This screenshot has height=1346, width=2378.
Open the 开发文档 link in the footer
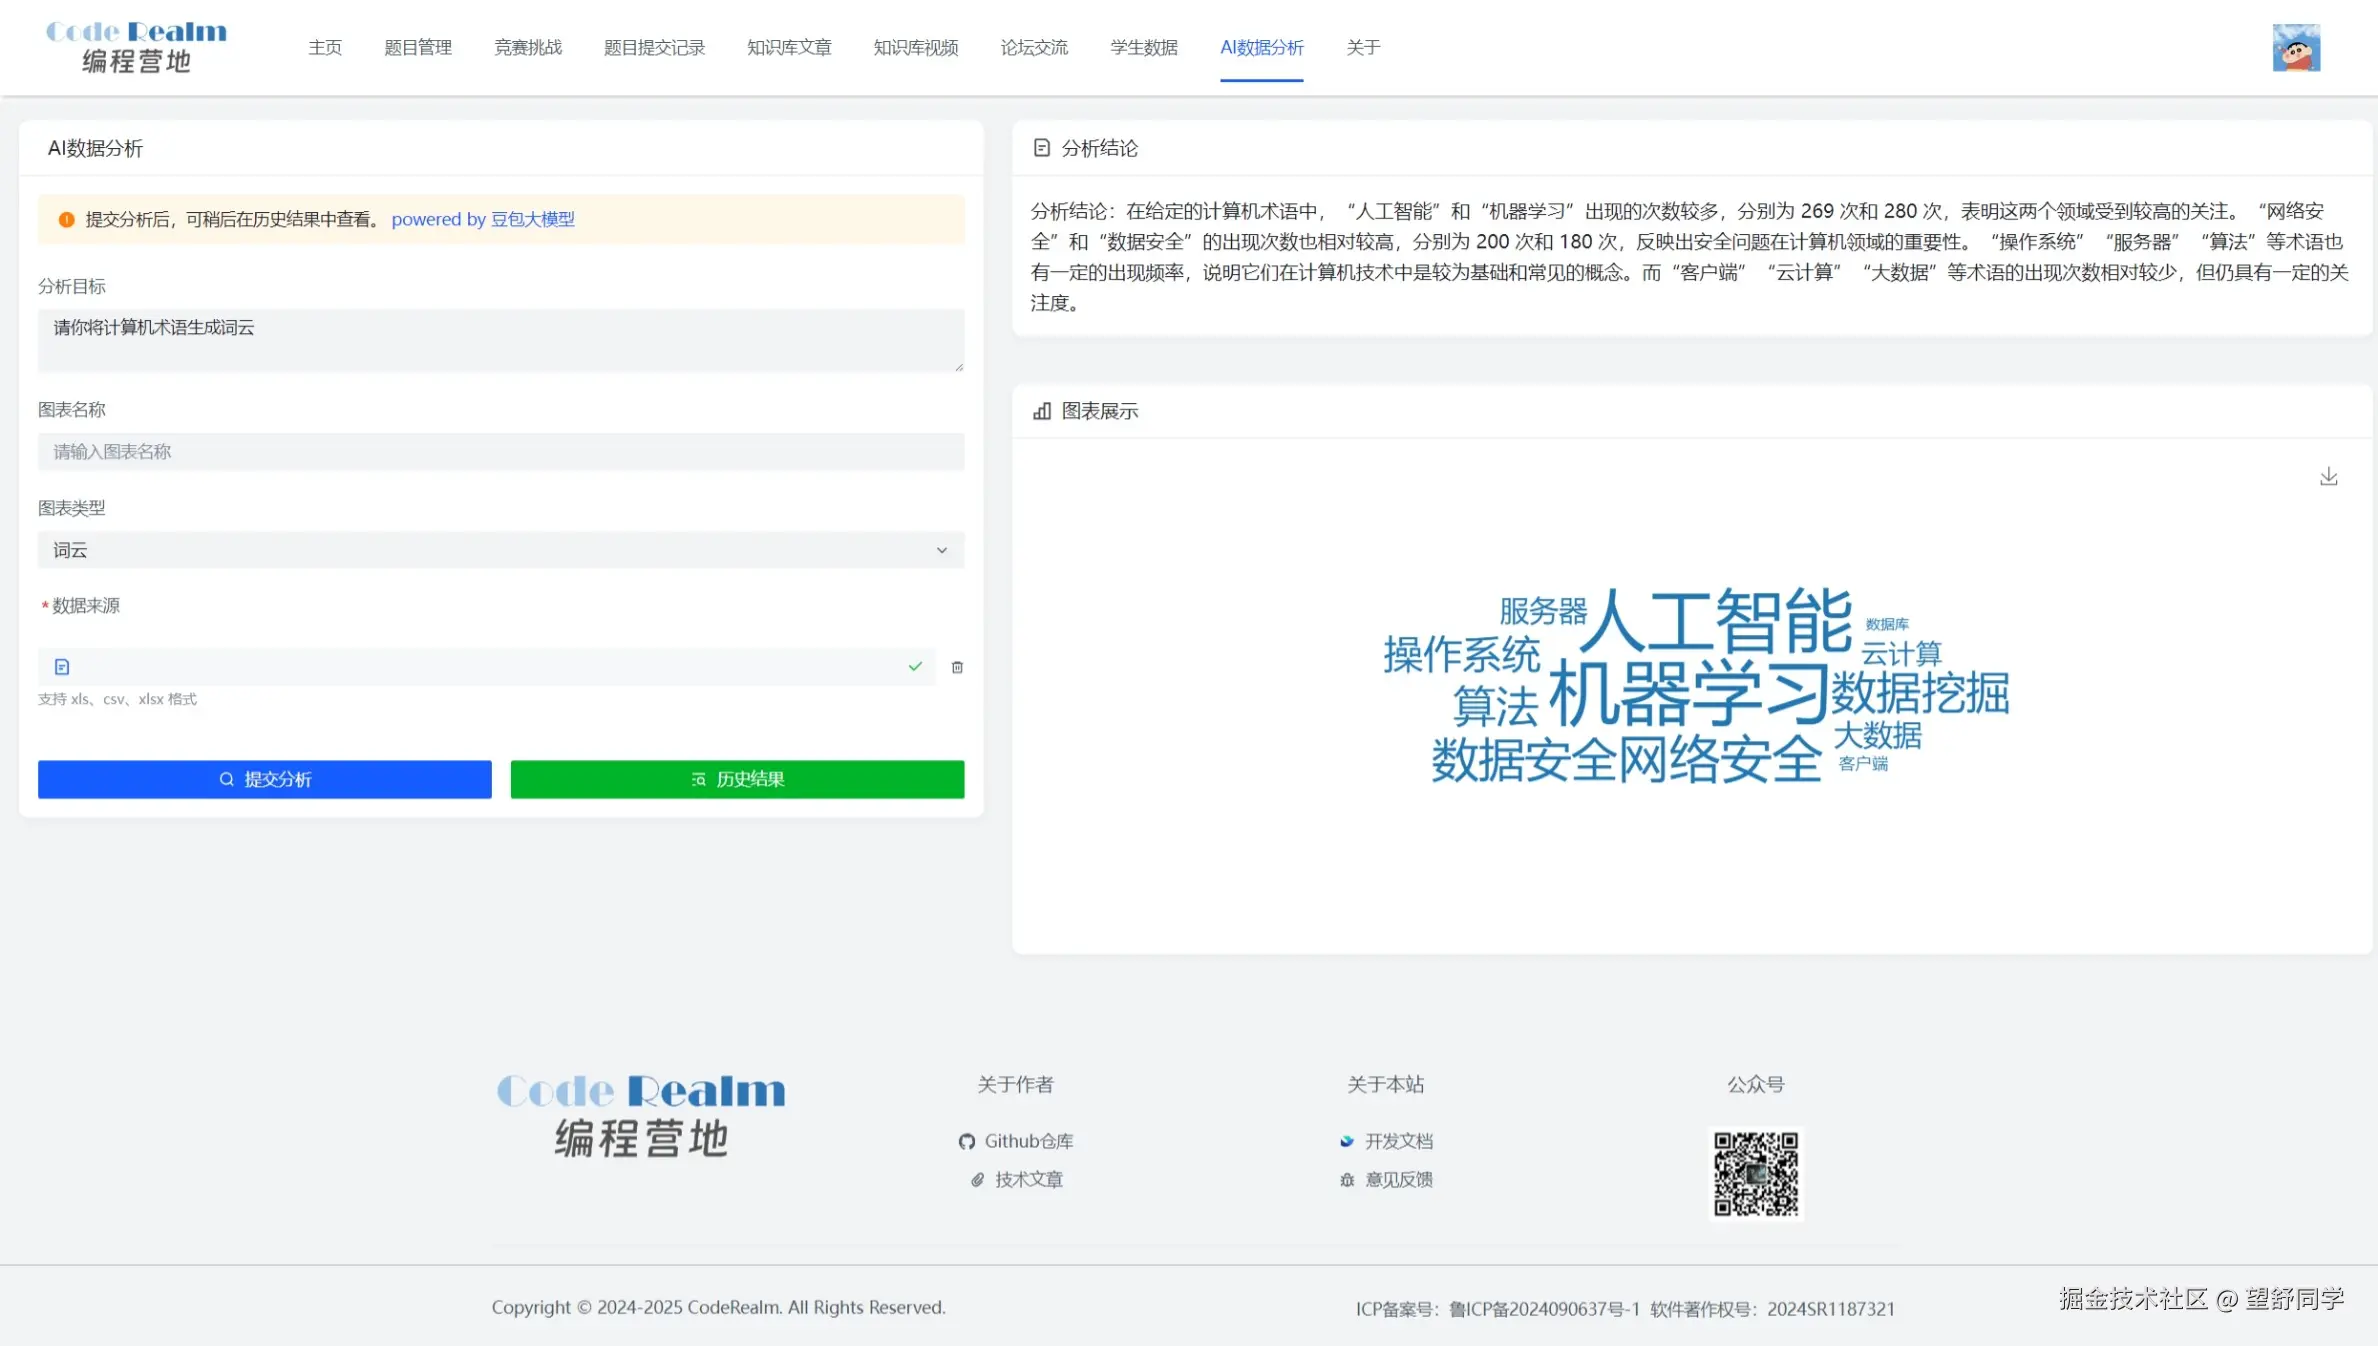click(1399, 1140)
